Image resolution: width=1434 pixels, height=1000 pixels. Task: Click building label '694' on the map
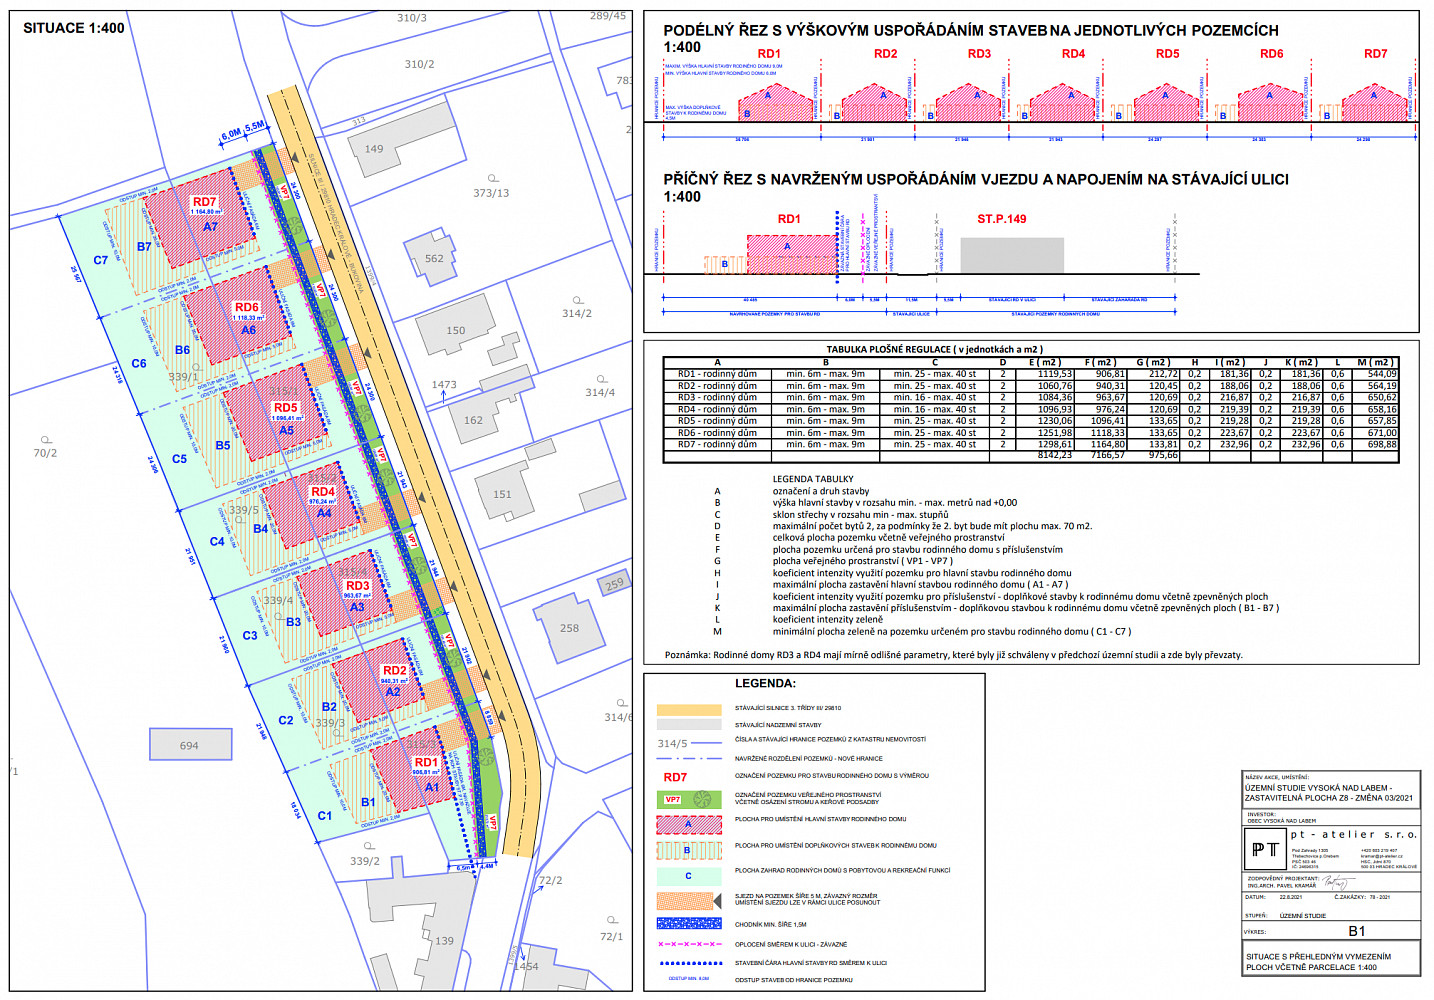(189, 745)
